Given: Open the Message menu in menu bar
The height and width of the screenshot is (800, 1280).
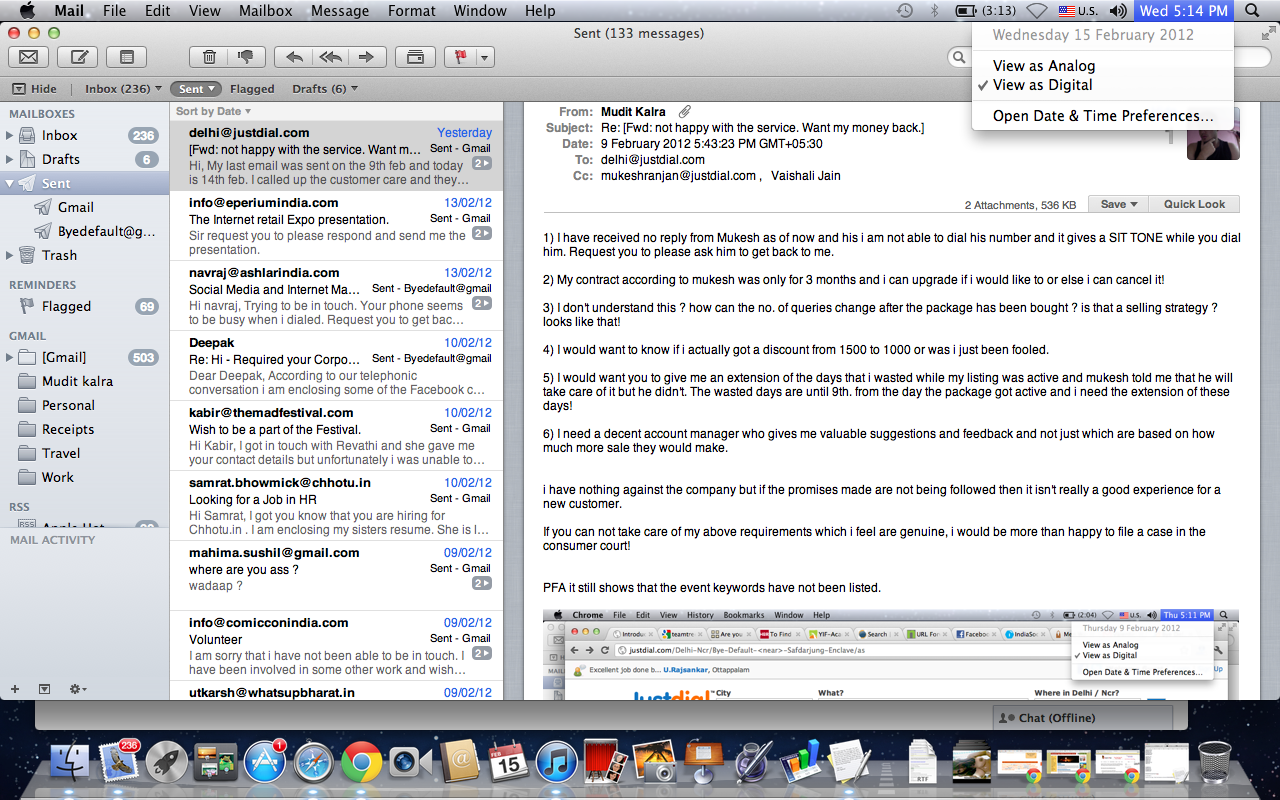Looking at the screenshot, I should click(340, 11).
